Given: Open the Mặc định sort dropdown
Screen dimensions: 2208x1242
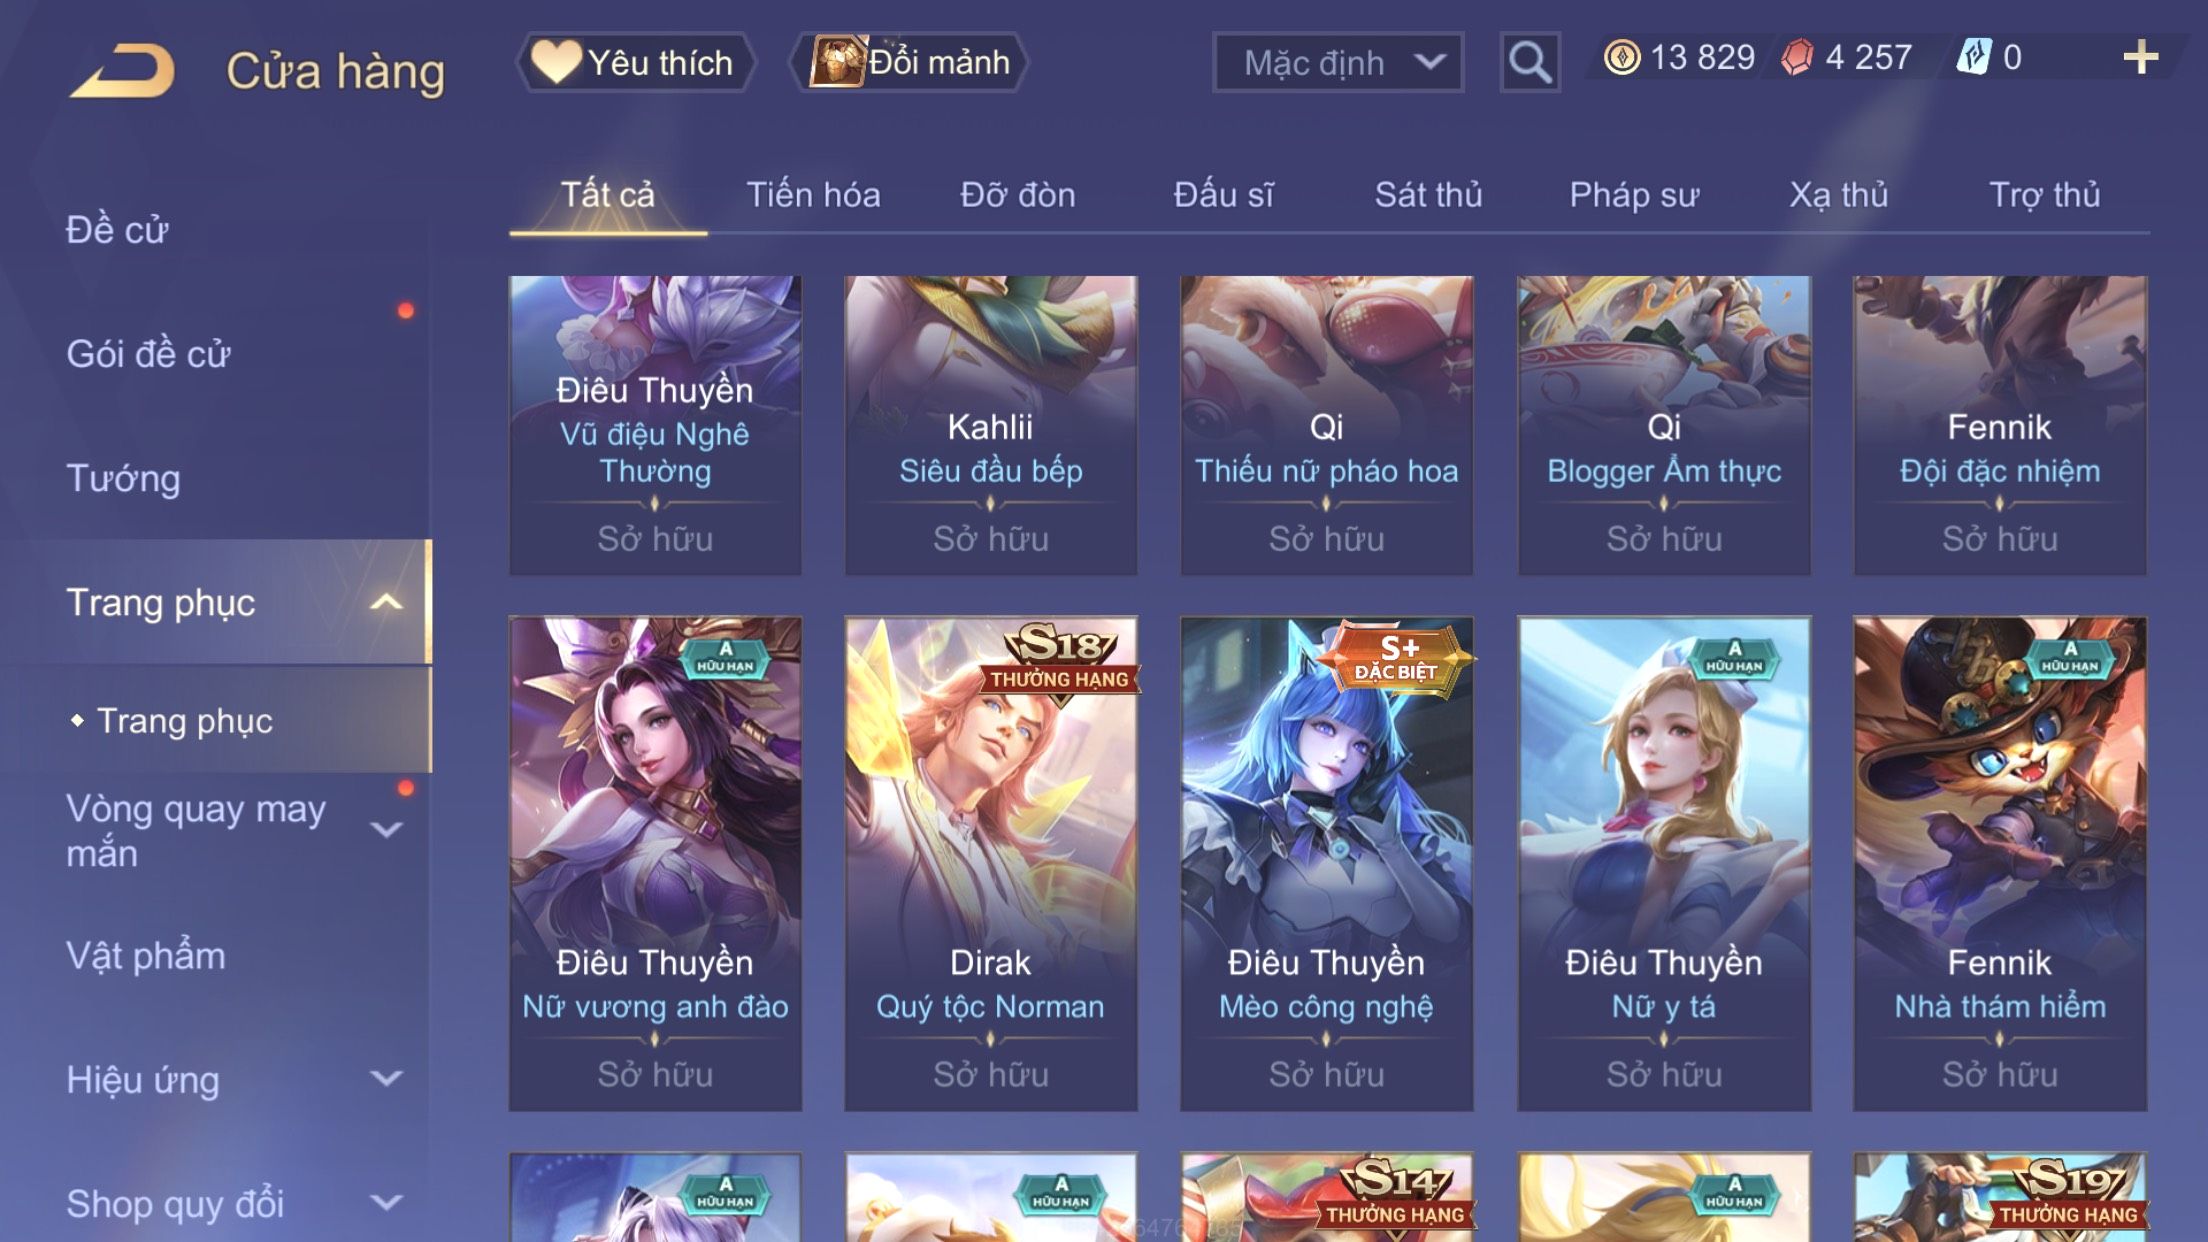Looking at the screenshot, I should click(1338, 62).
